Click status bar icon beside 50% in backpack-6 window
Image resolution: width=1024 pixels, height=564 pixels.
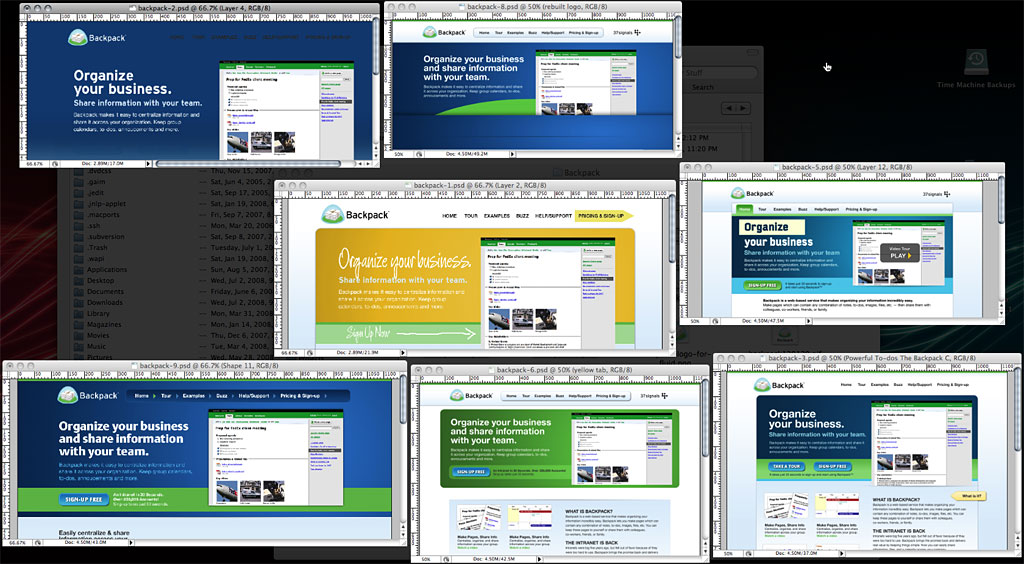(x=446, y=559)
